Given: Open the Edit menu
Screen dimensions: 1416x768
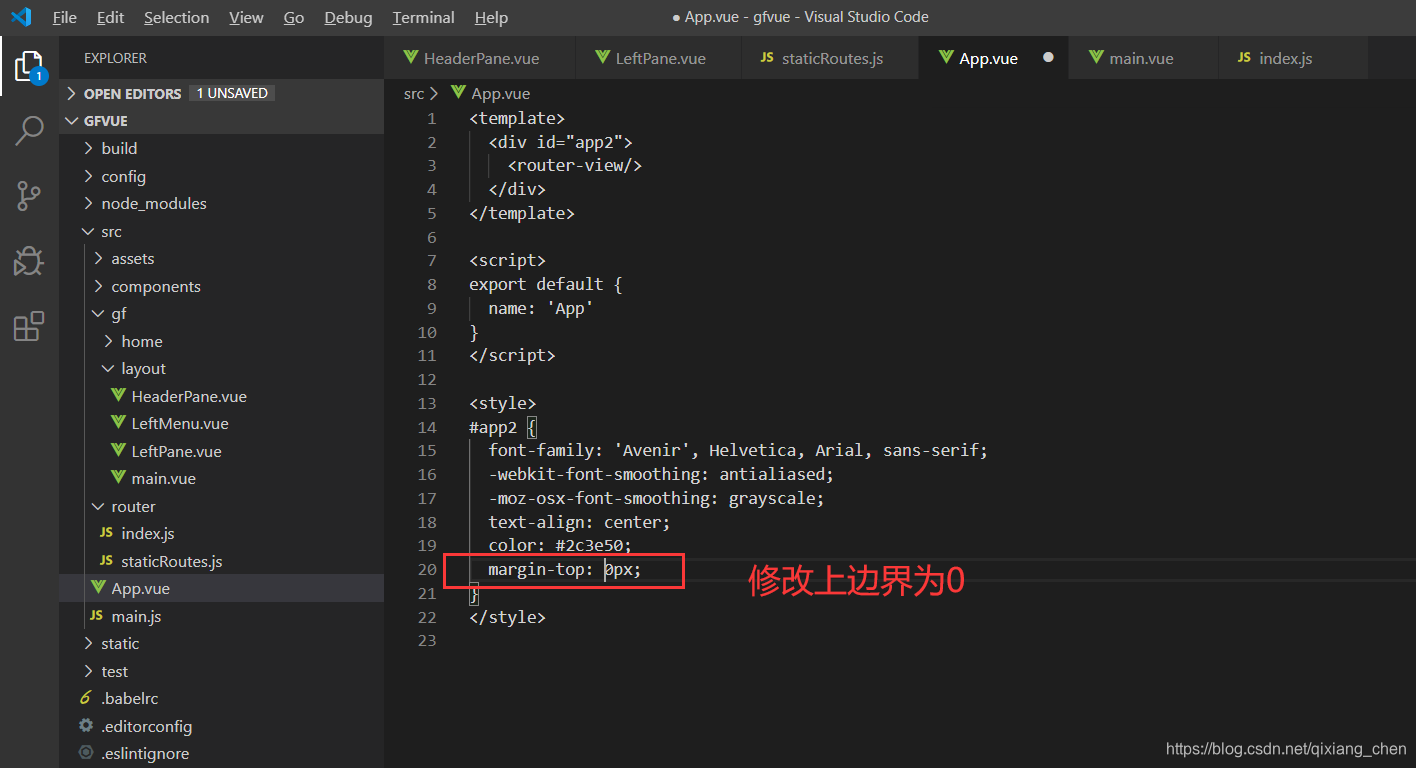Looking at the screenshot, I should pos(111,17).
